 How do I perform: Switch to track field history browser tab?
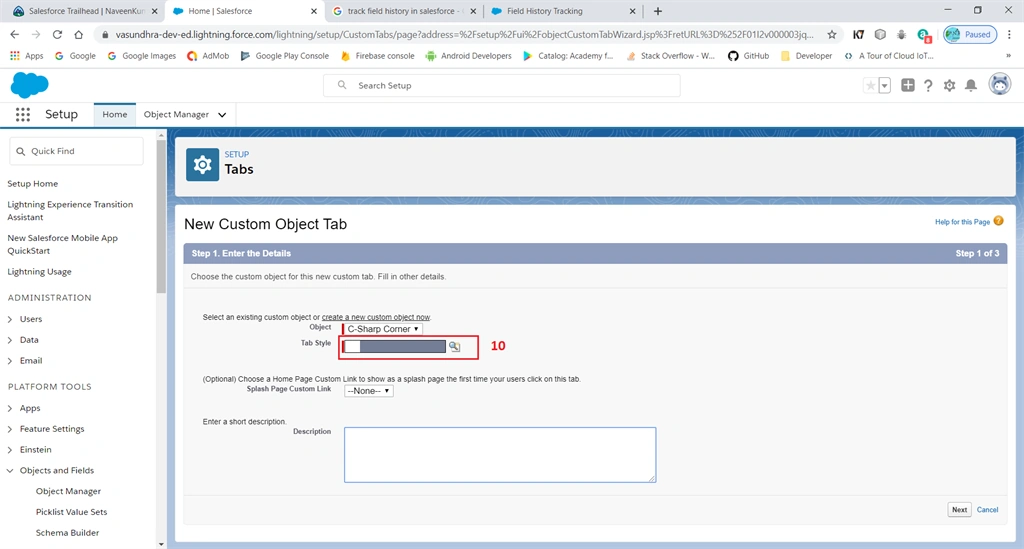pos(404,11)
